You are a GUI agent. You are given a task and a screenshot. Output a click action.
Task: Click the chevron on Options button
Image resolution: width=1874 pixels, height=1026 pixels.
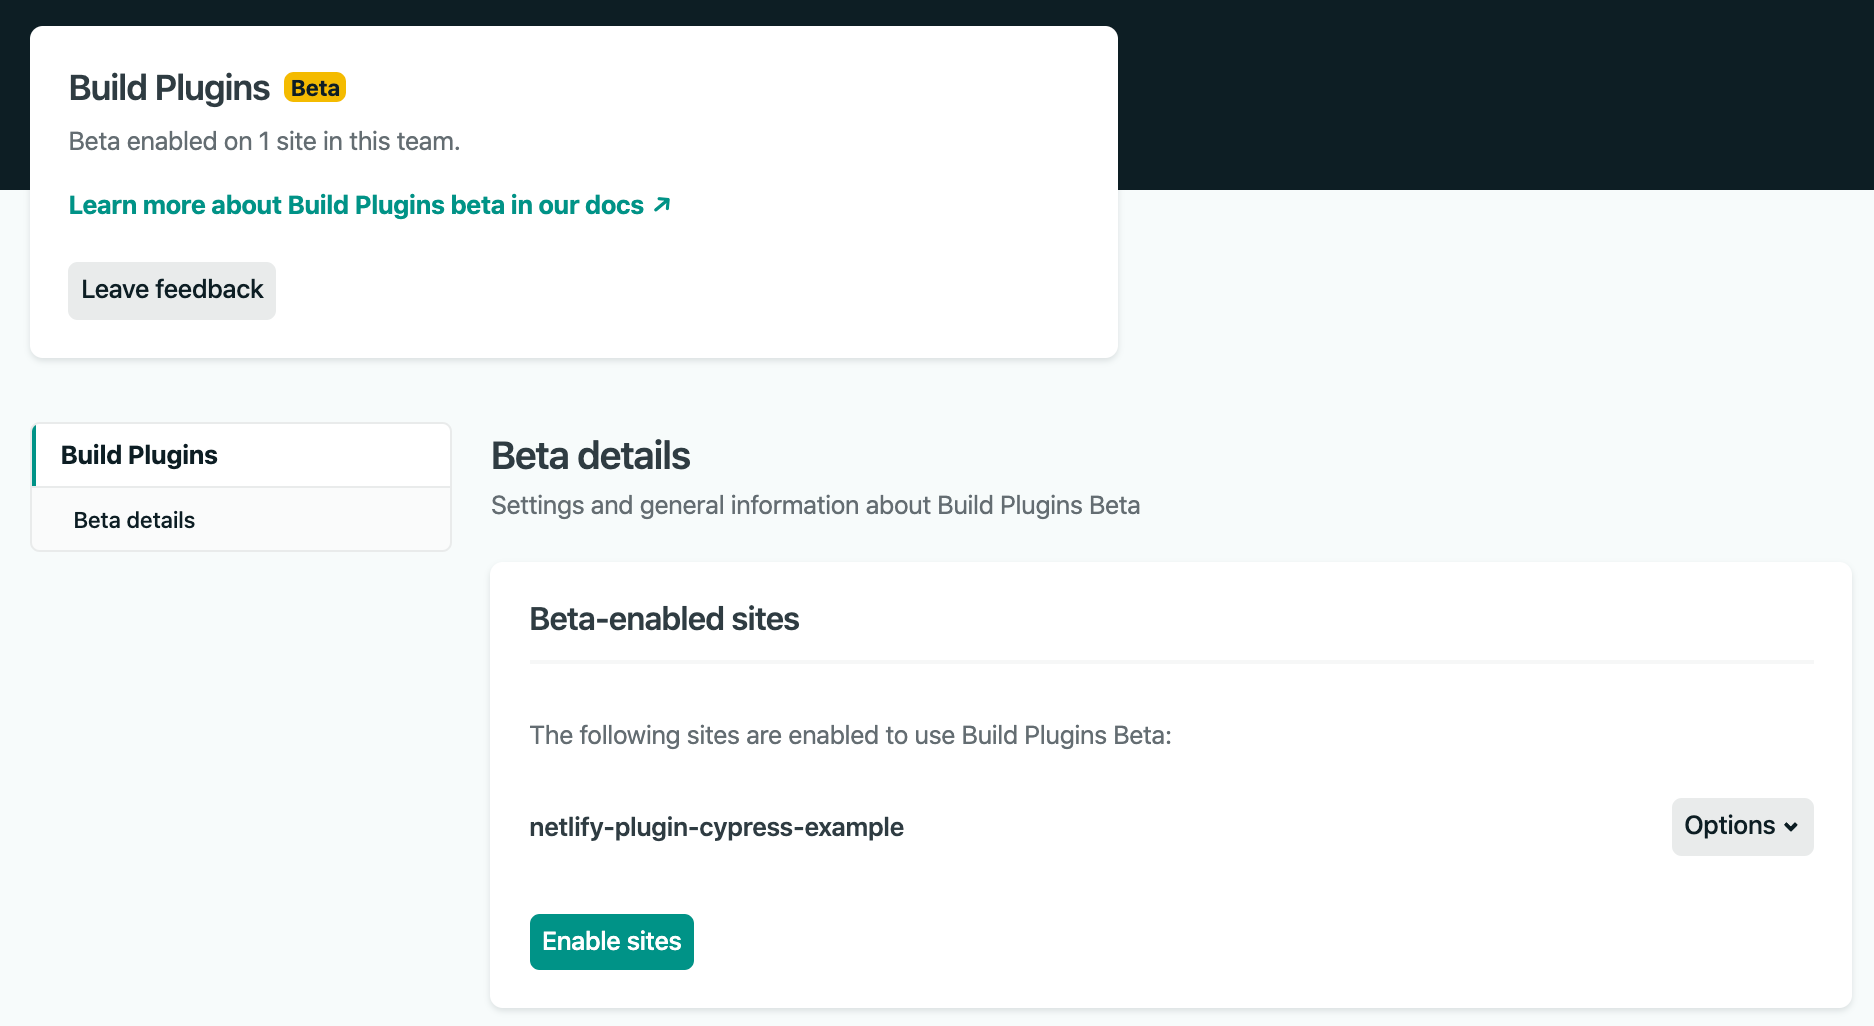1791,827
